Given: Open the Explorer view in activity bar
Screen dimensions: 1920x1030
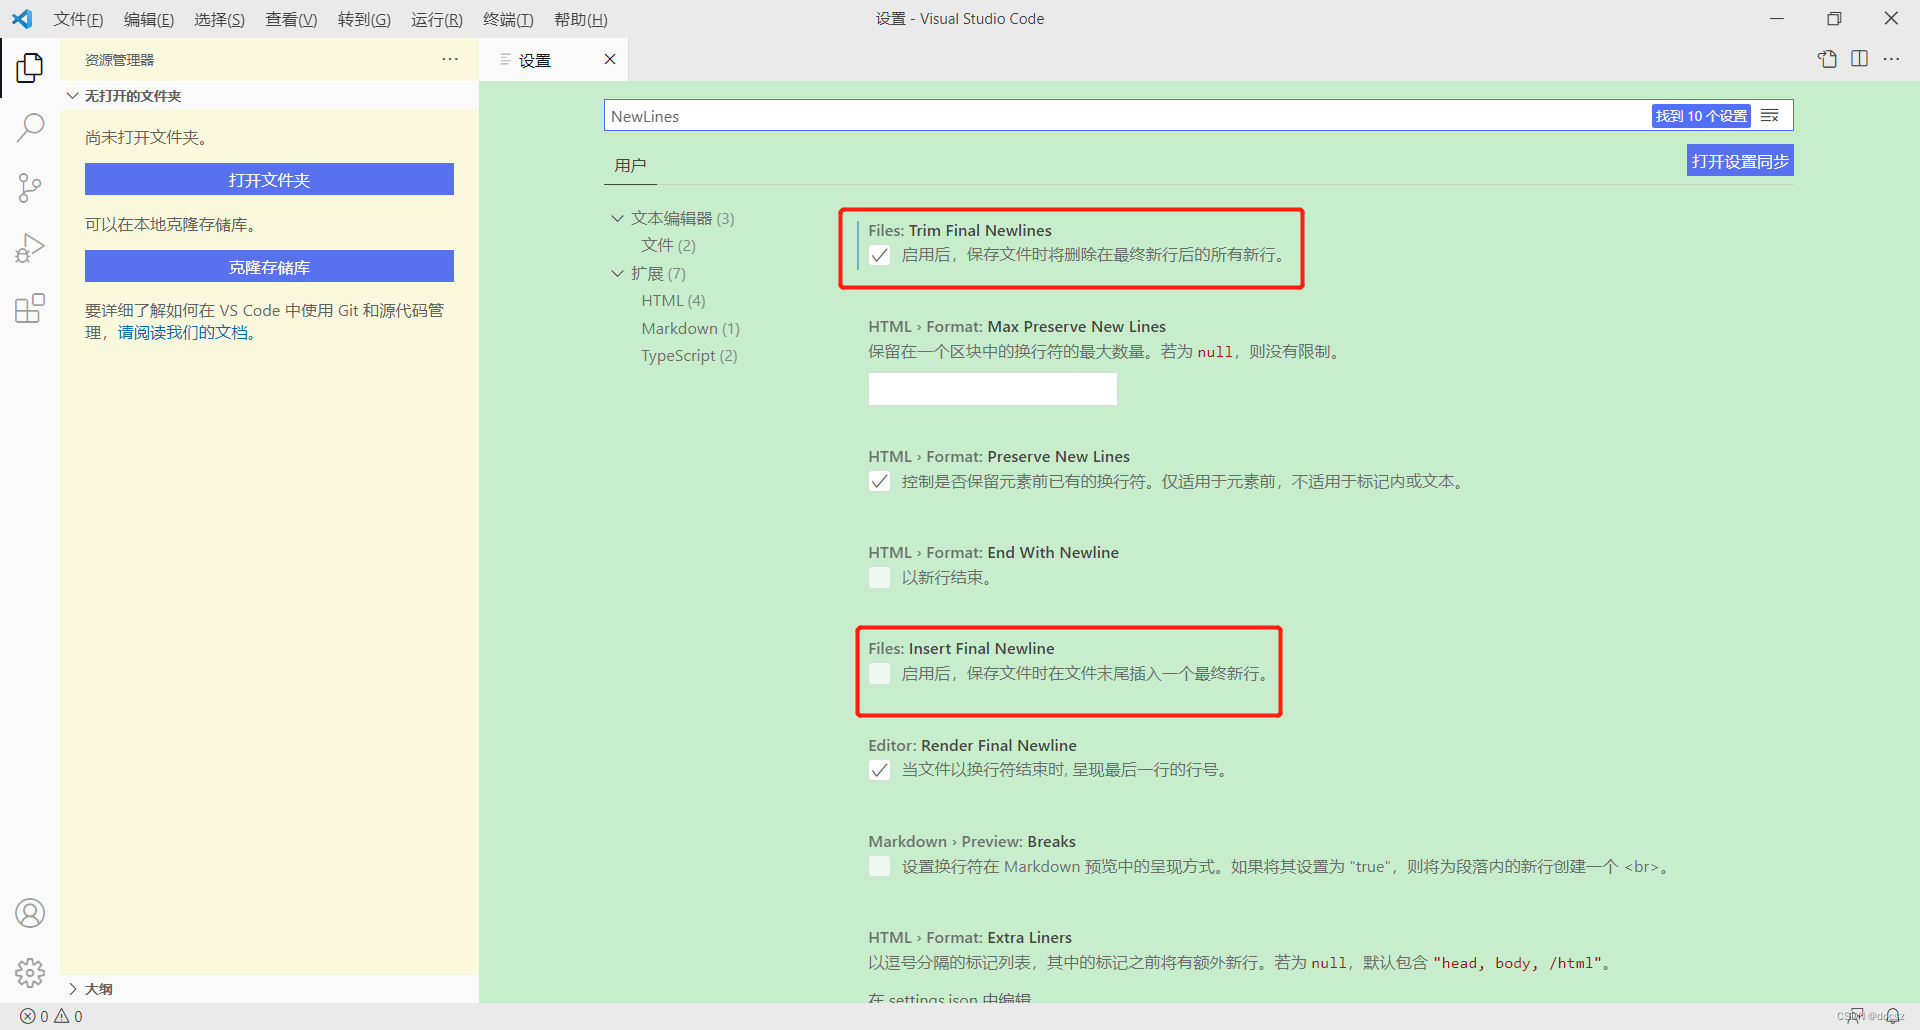Looking at the screenshot, I should click(x=30, y=67).
